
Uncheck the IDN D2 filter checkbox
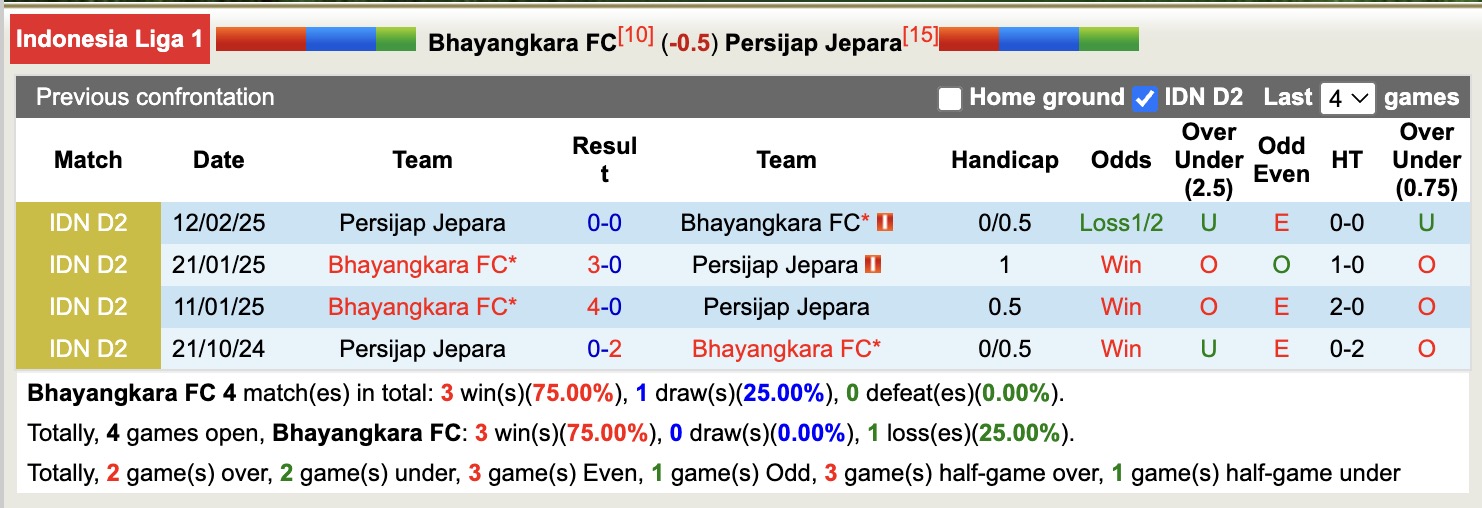coord(1145,98)
